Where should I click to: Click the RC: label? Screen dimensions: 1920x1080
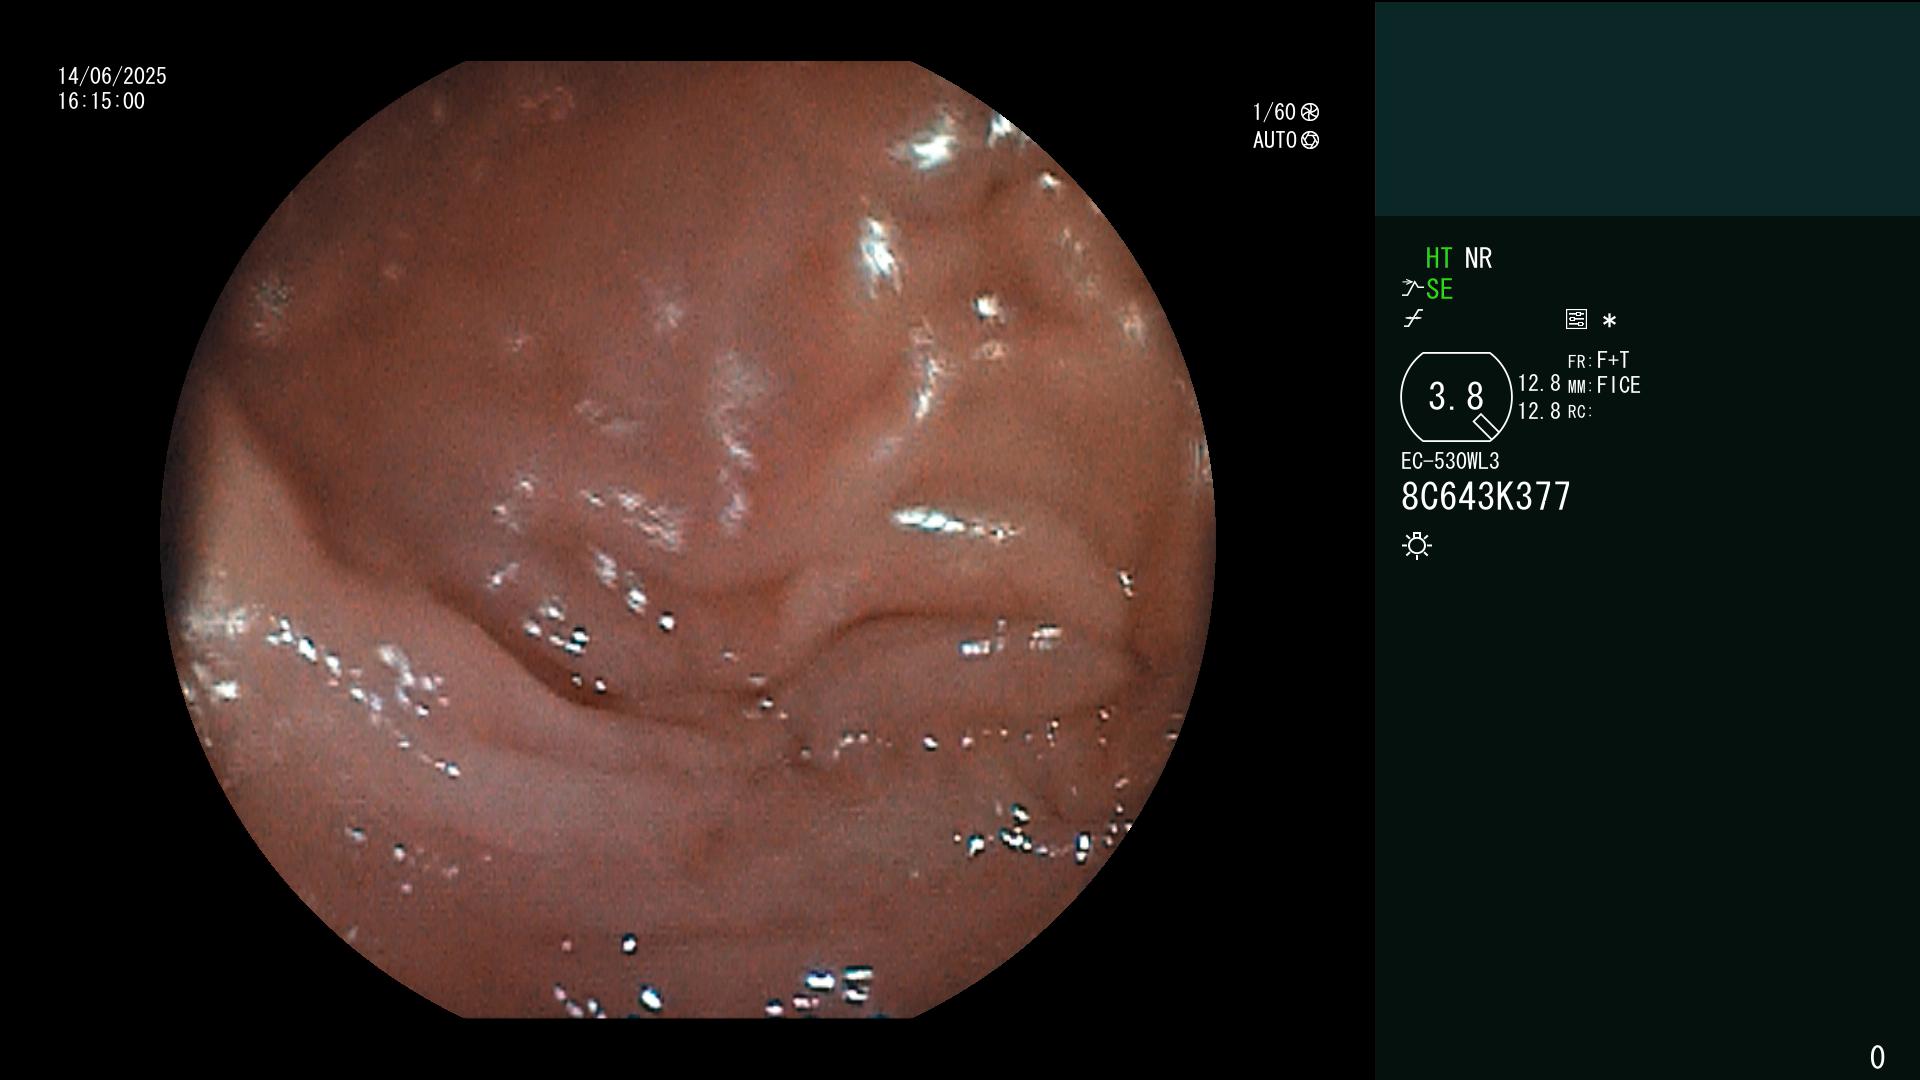point(1580,412)
